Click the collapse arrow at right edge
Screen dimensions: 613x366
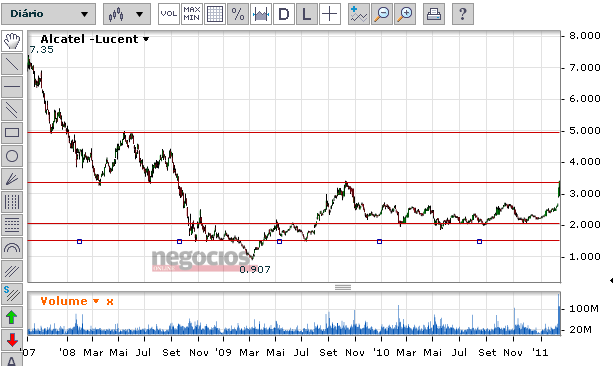click(x=611, y=280)
